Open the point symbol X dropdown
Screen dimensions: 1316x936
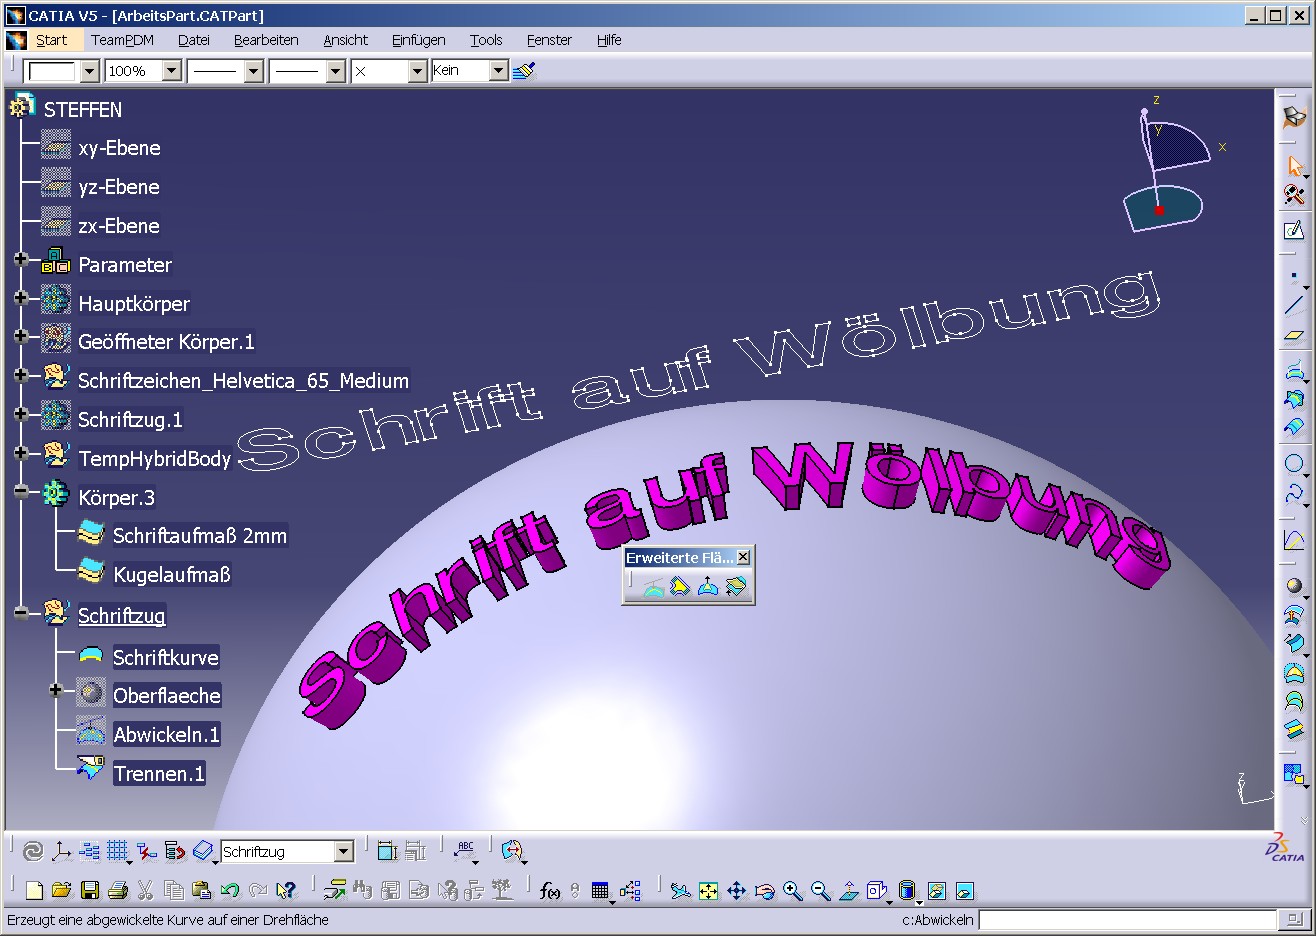tap(417, 71)
